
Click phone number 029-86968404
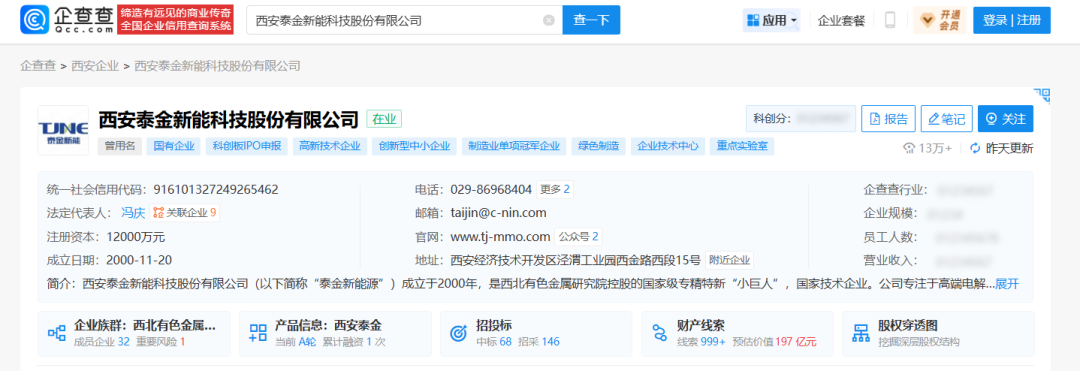click(x=491, y=189)
